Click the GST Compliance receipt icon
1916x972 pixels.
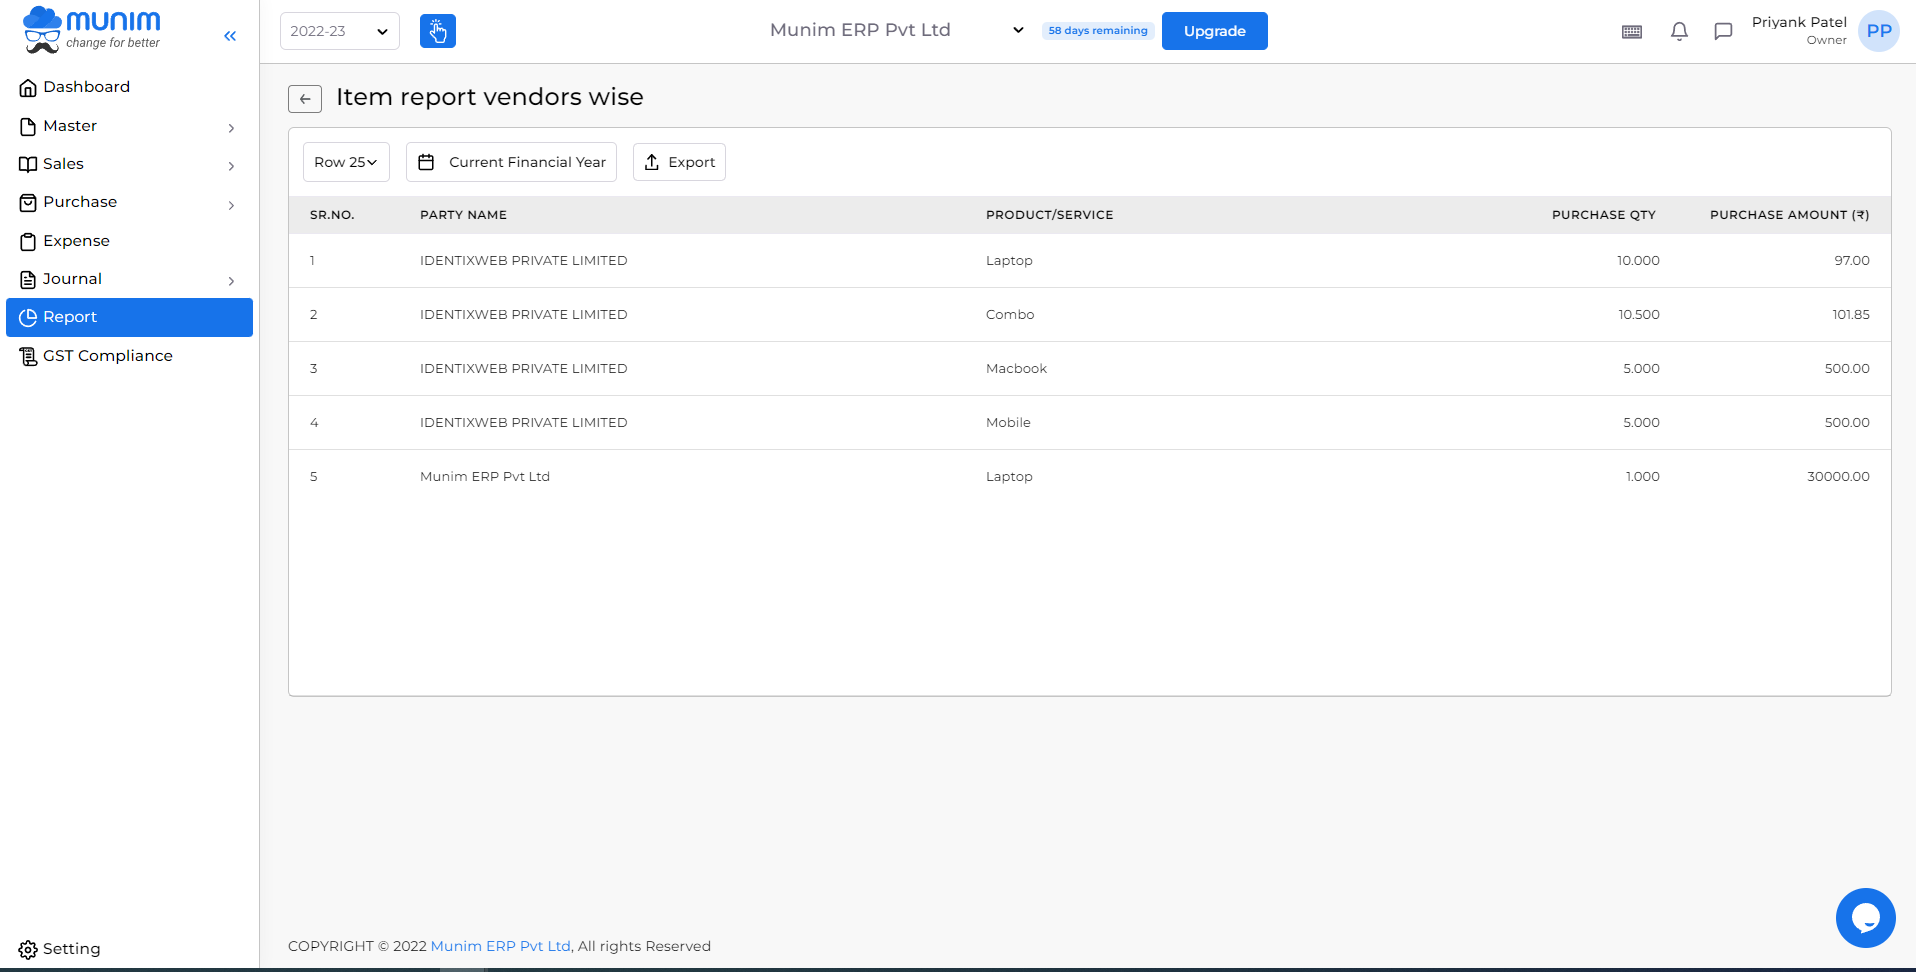pos(28,356)
